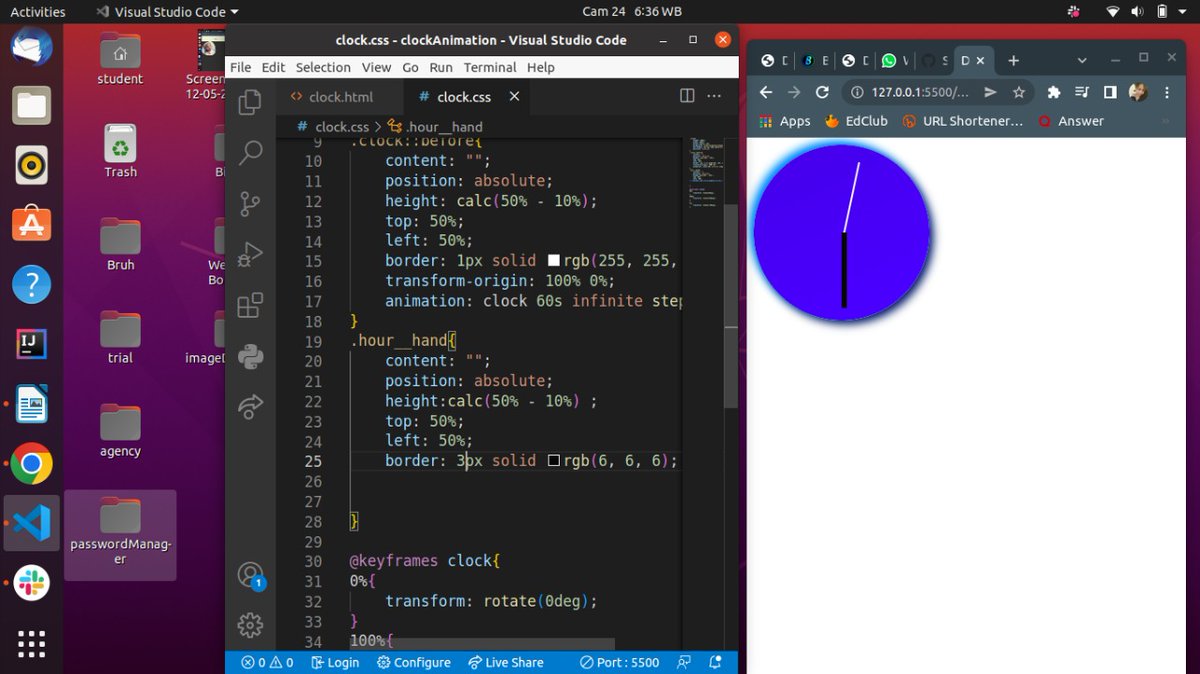The width and height of the screenshot is (1200, 674).
Task: Click Live Share in status bar
Action: (x=505, y=662)
